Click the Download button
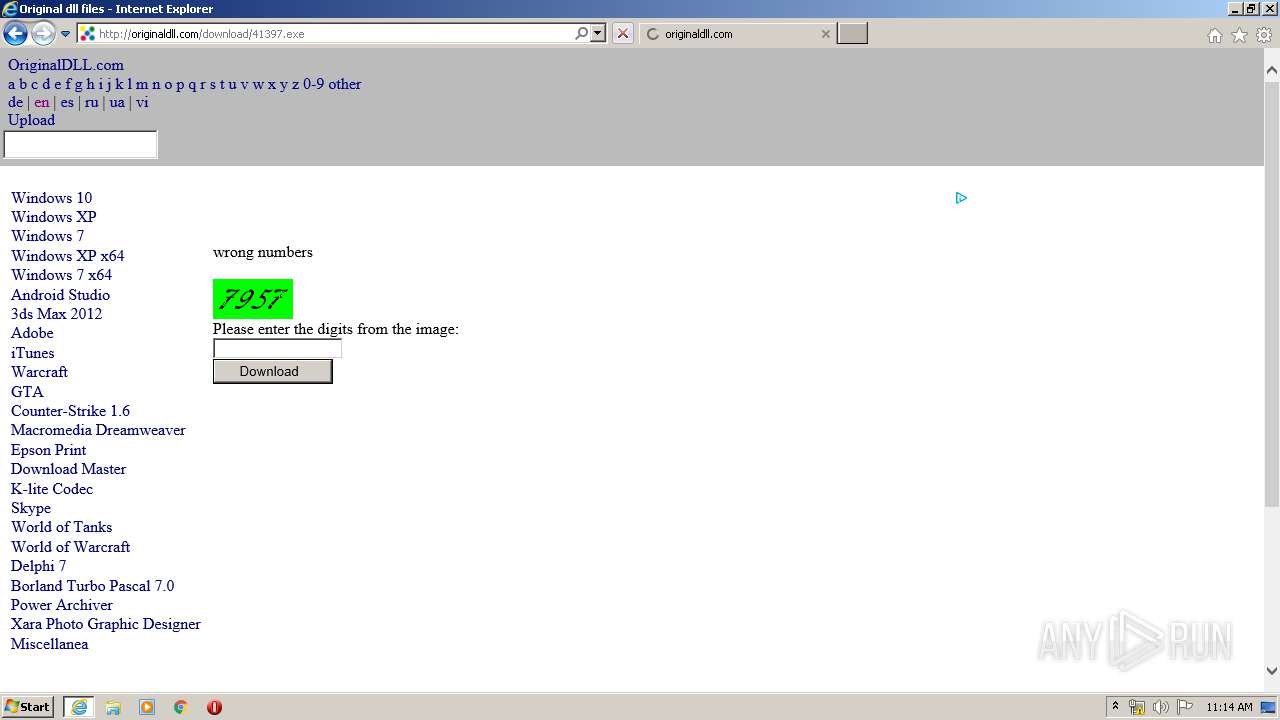Image resolution: width=1280 pixels, height=720 pixels. 272,371
